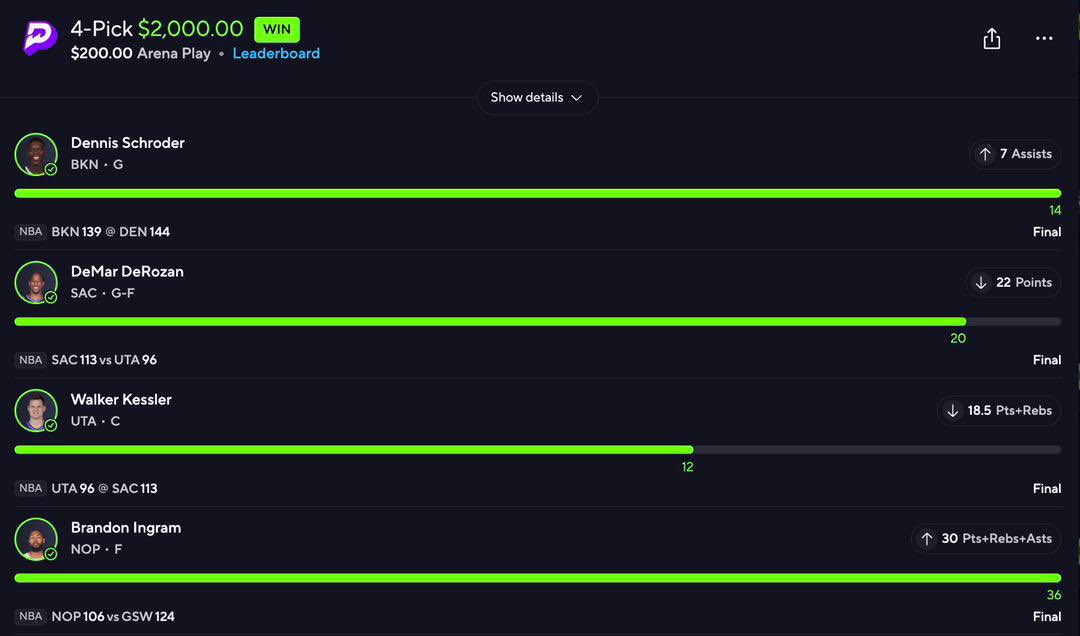
Task: Click the 7 Assists label
Action: pos(1026,154)
